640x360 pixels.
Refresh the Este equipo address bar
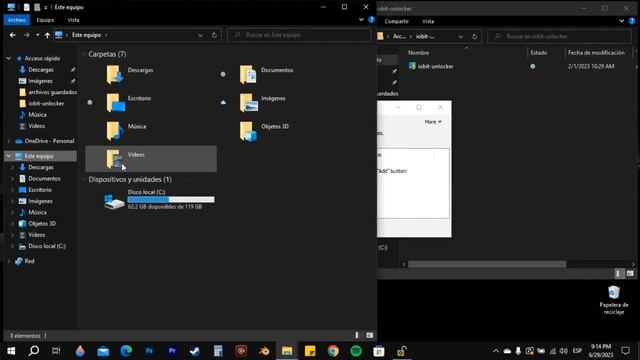[214, 35]
